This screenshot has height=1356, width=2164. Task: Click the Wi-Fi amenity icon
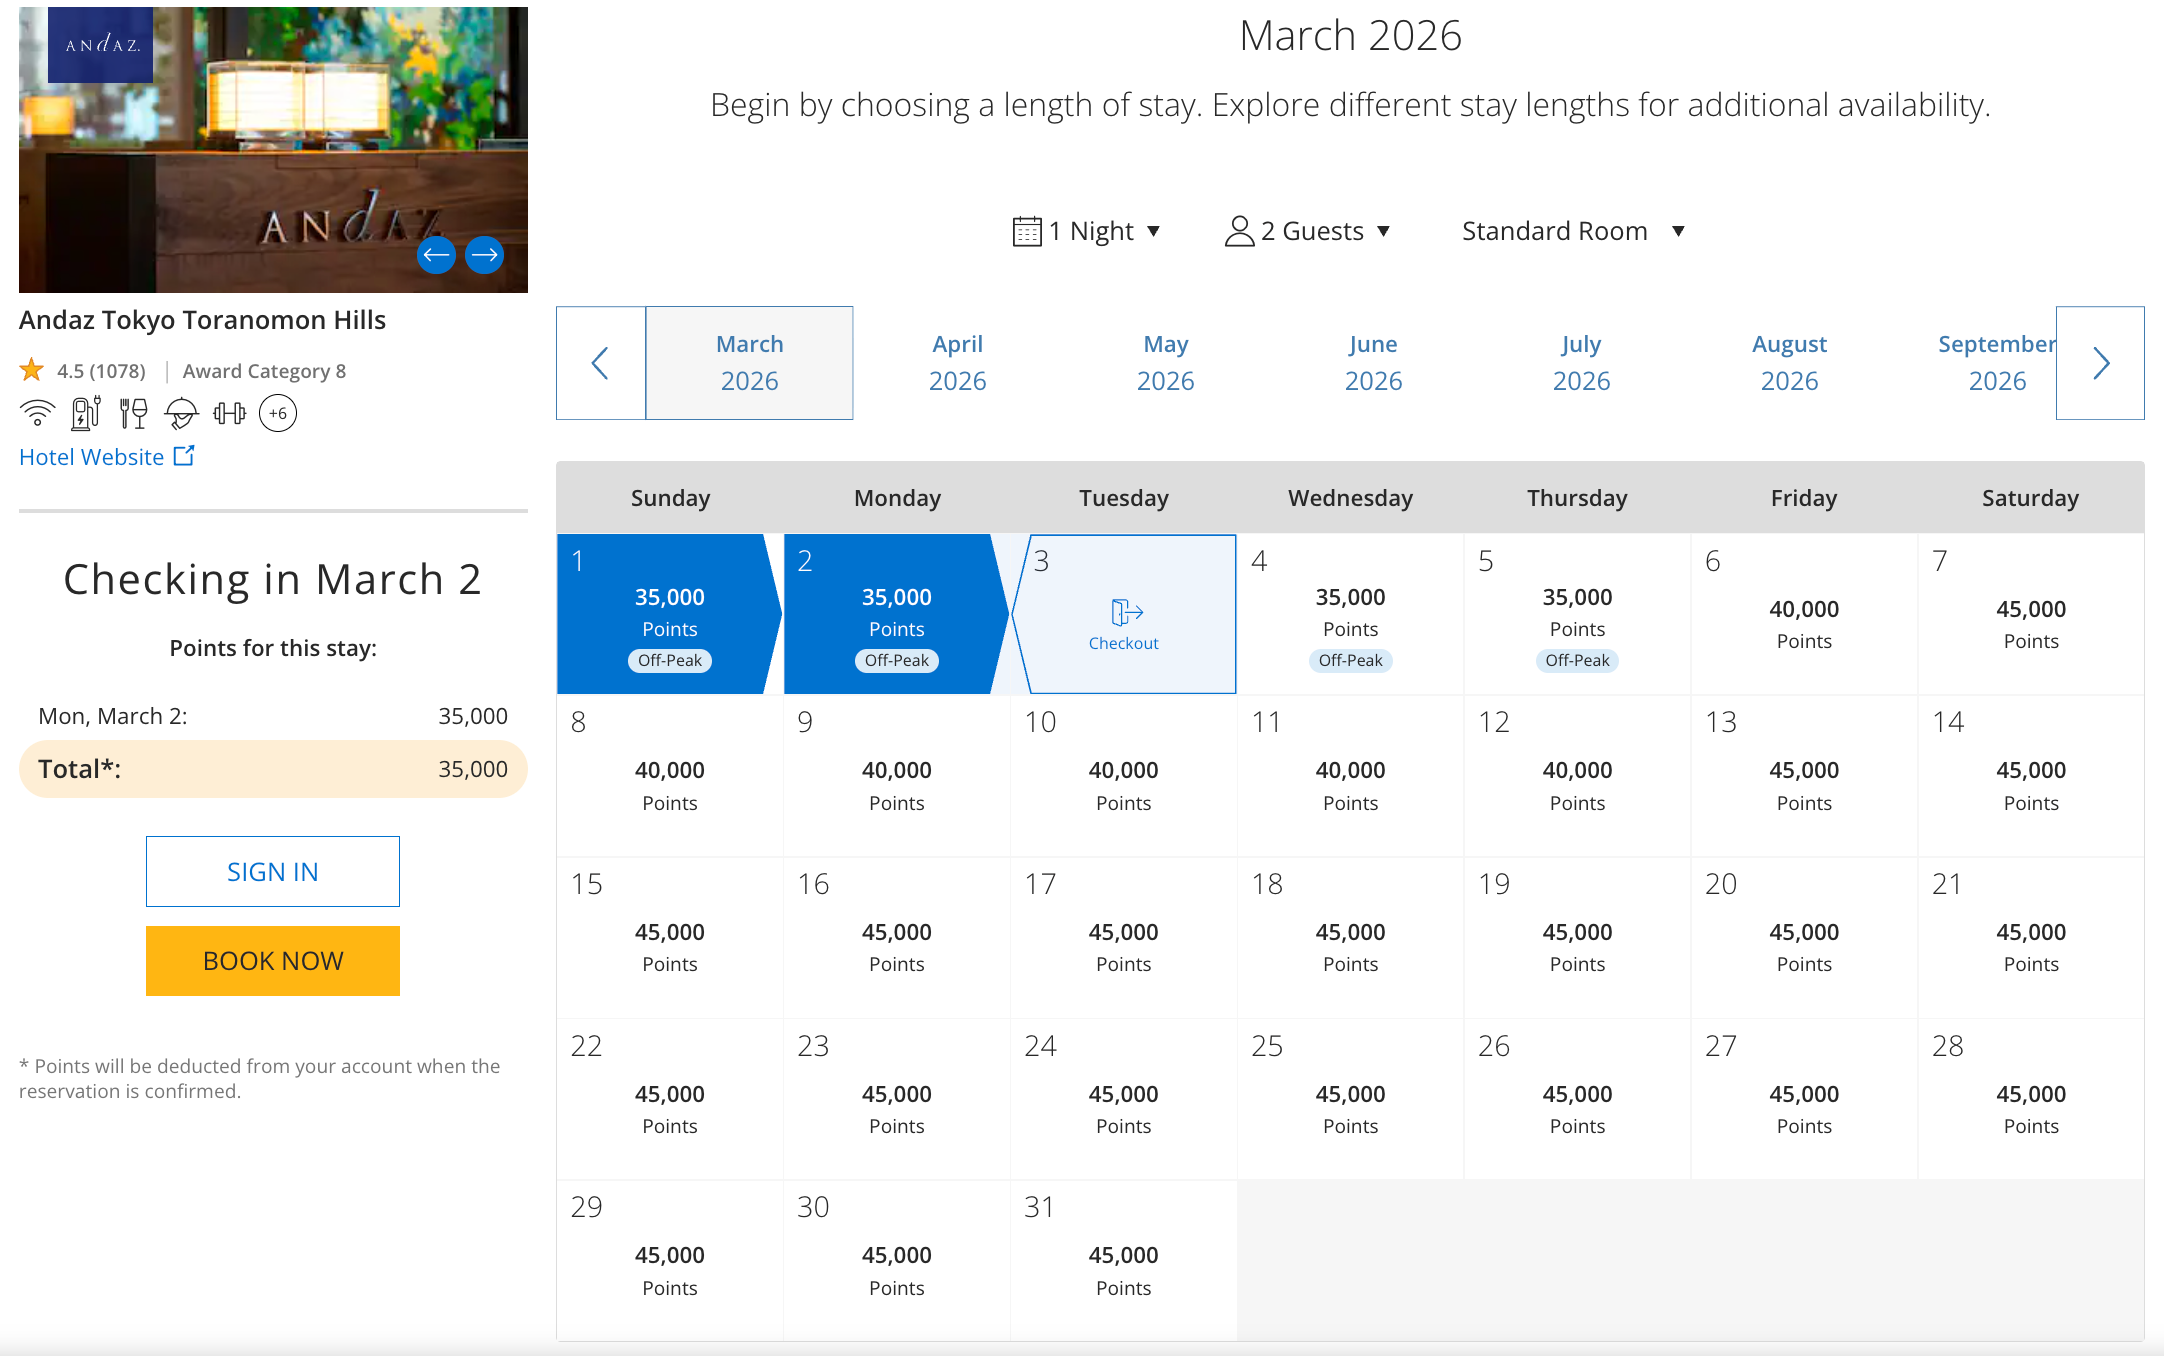[38, 413]
